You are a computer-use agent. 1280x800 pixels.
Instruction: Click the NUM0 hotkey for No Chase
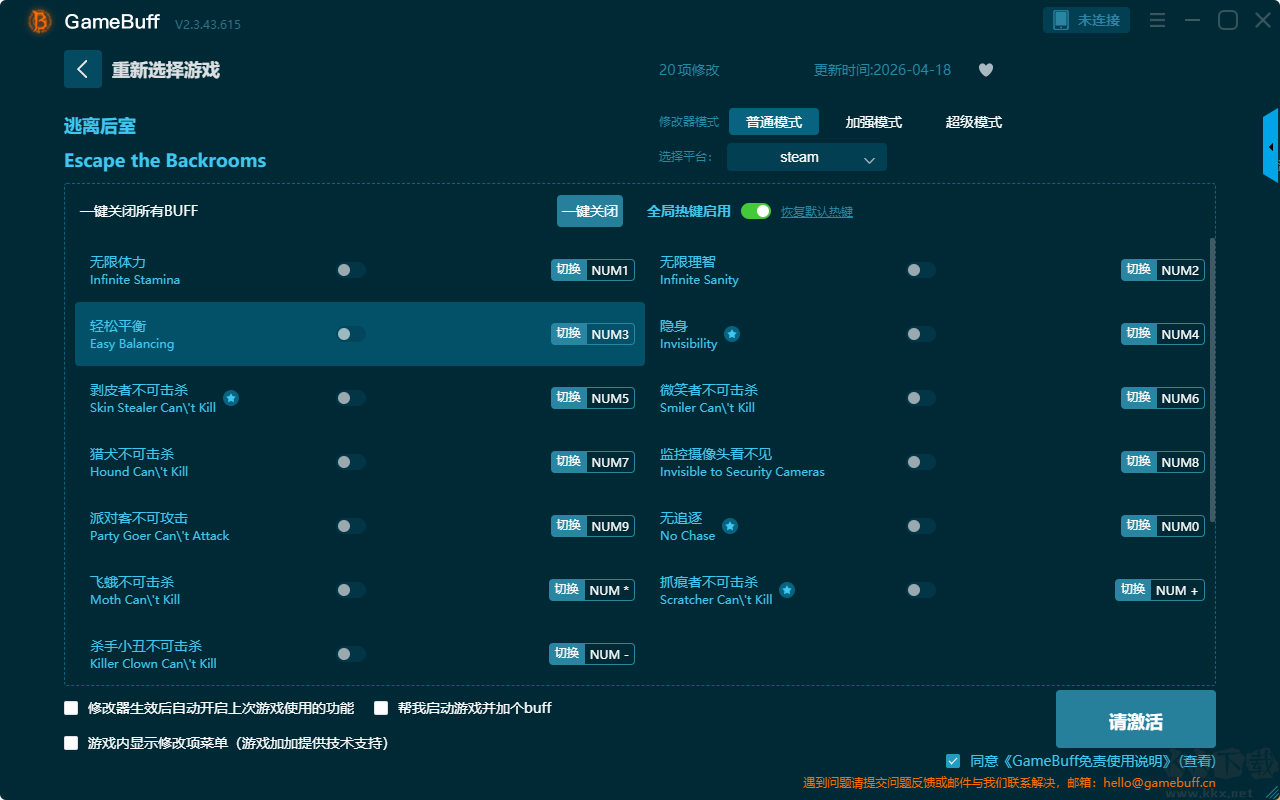tap(1163, 526)
